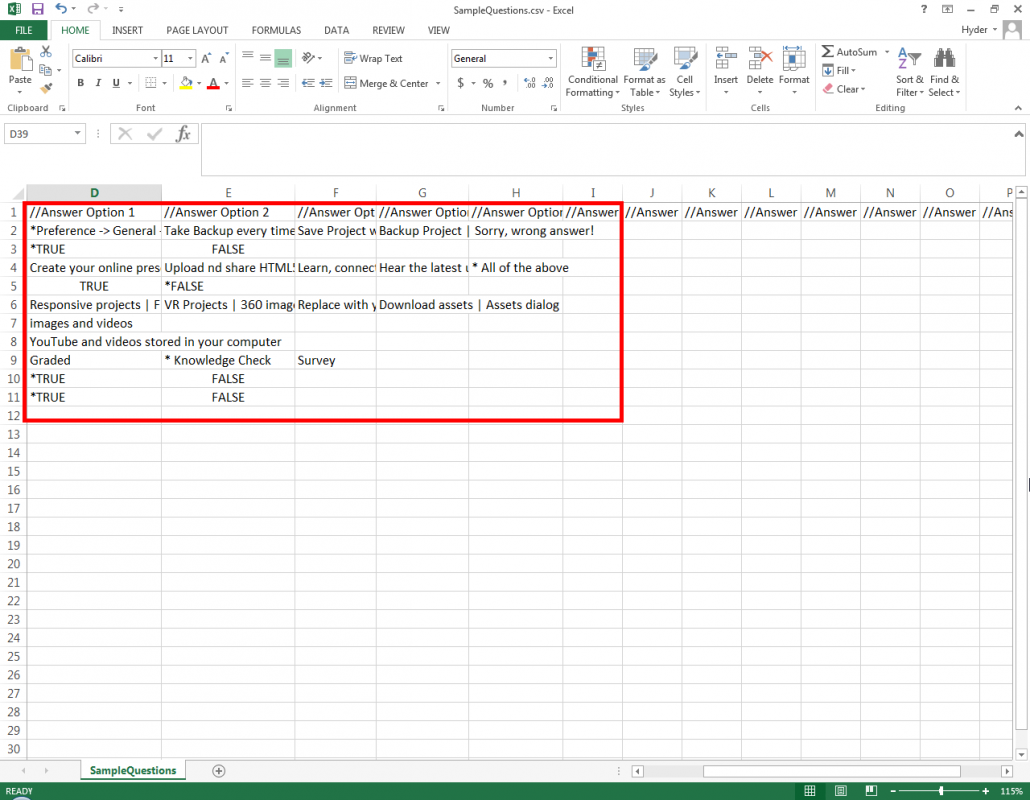Click the Format Painter brush icon
This screenshot has height=800, width=1030.
(47, 87)
